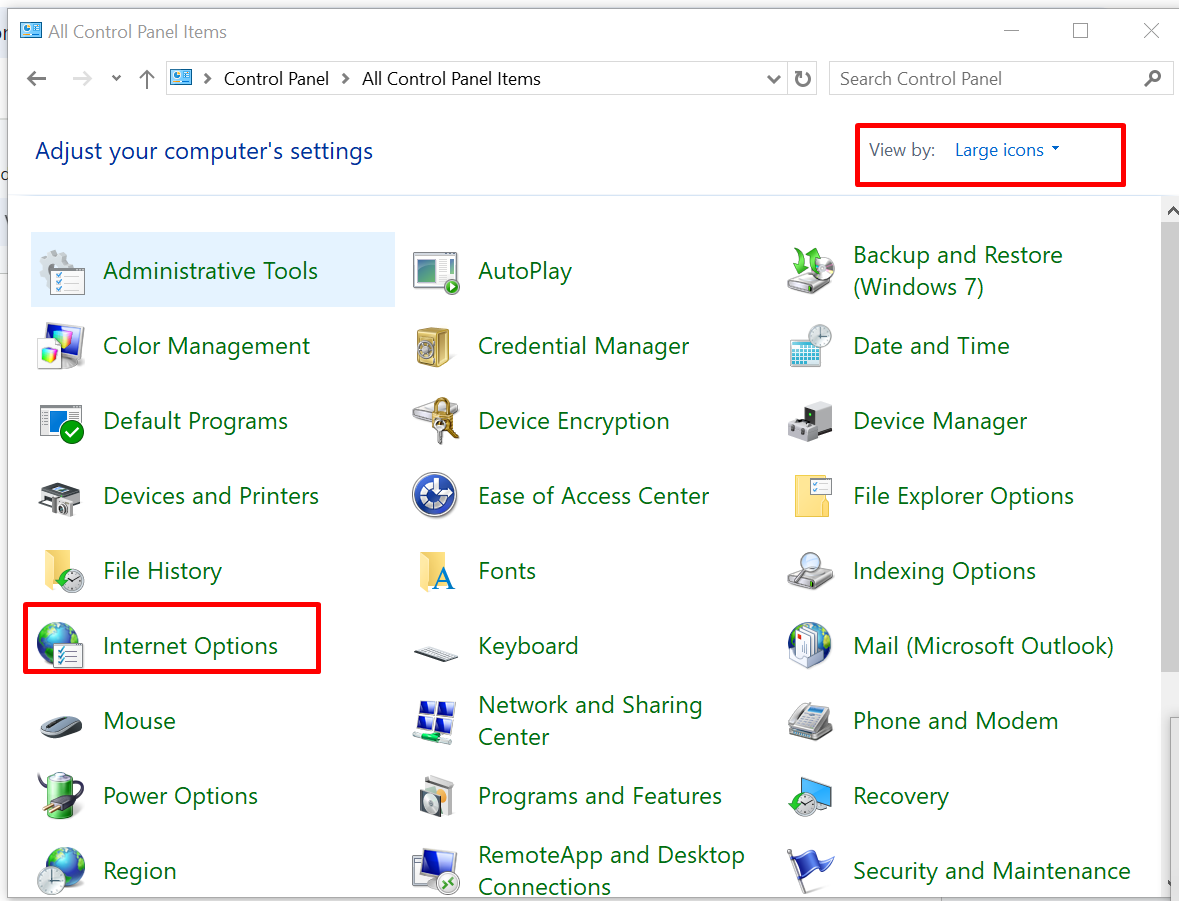Image resolution: width=1179 pixels, height=901 pixels.
Task: Open the Power Options link text
Action: (180, 796)
